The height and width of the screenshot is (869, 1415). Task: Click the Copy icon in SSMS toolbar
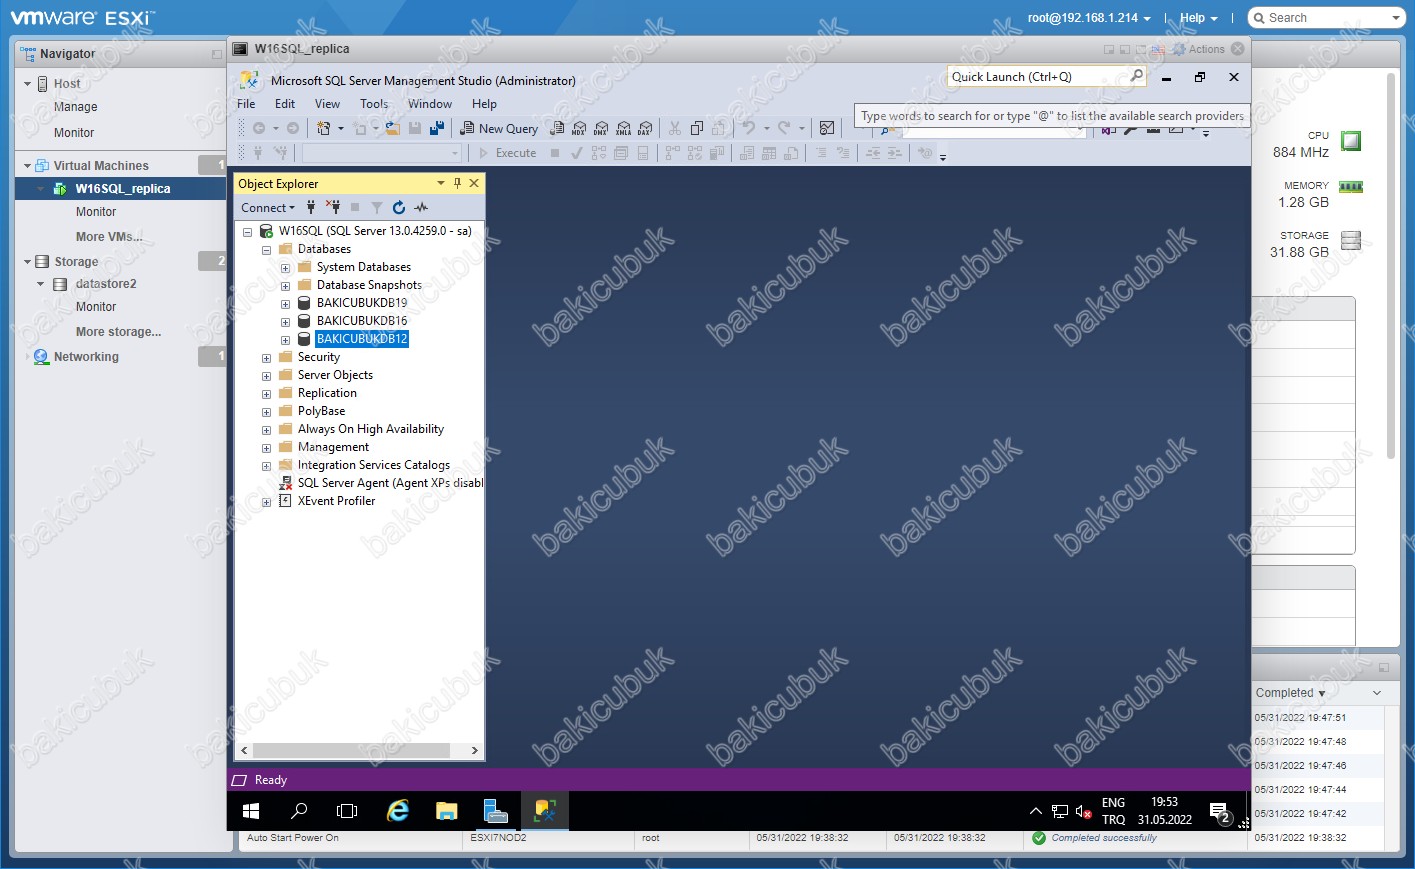coord(696,128)
